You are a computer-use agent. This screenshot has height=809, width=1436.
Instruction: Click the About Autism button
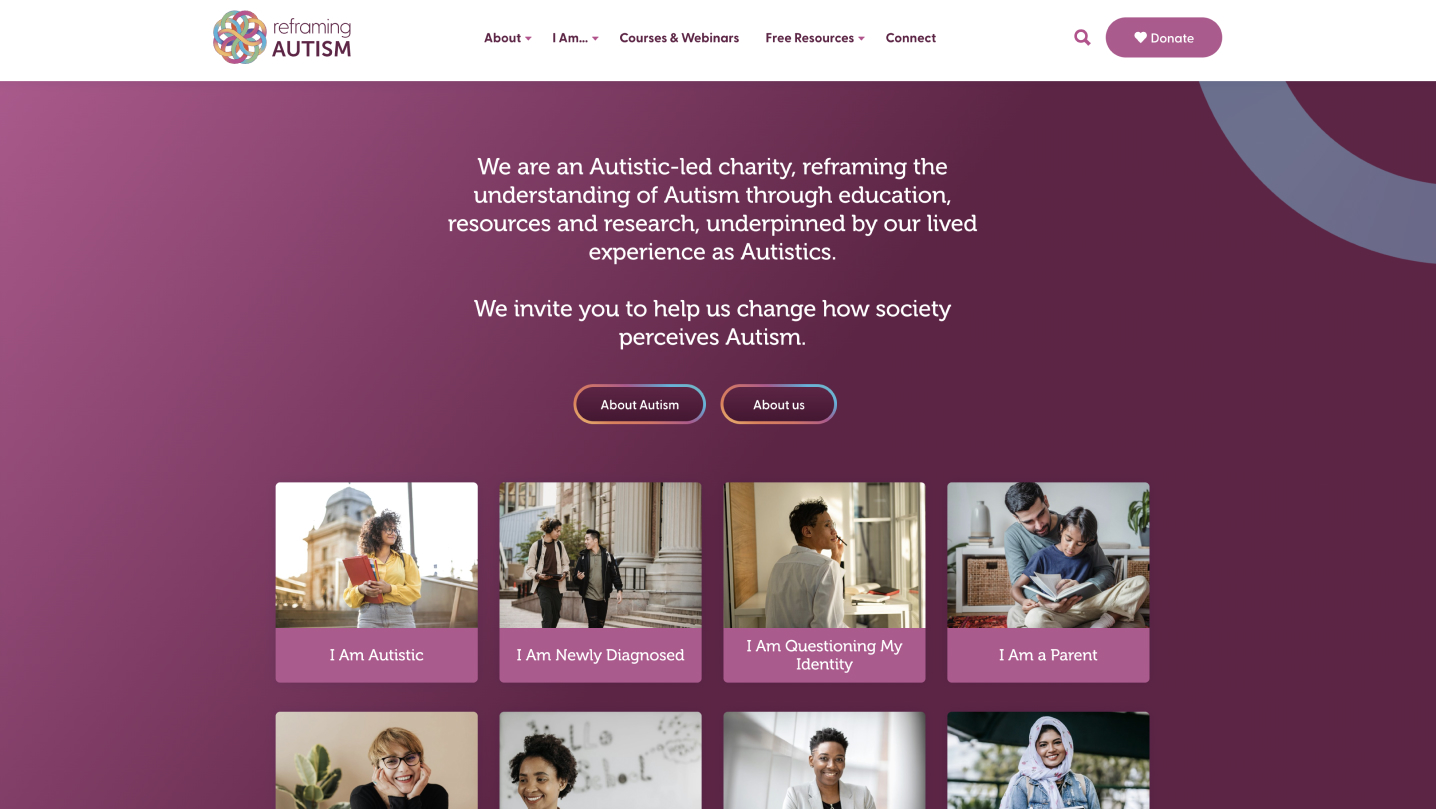pyautogui.click(x=640, y=404)
